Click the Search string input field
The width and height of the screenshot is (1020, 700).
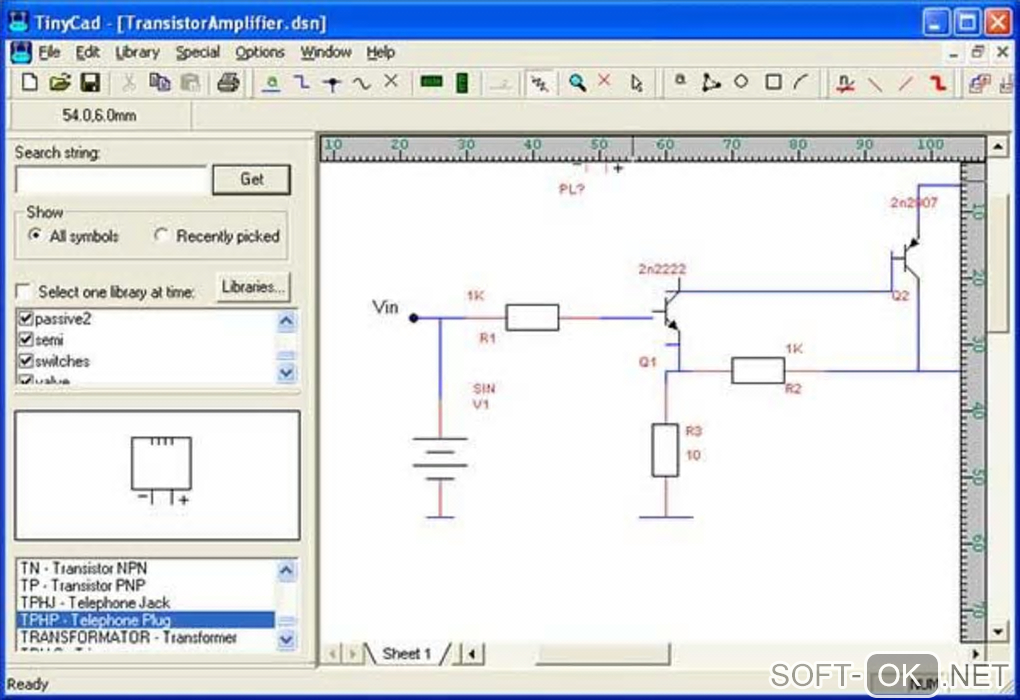click(x=111, y=180)
